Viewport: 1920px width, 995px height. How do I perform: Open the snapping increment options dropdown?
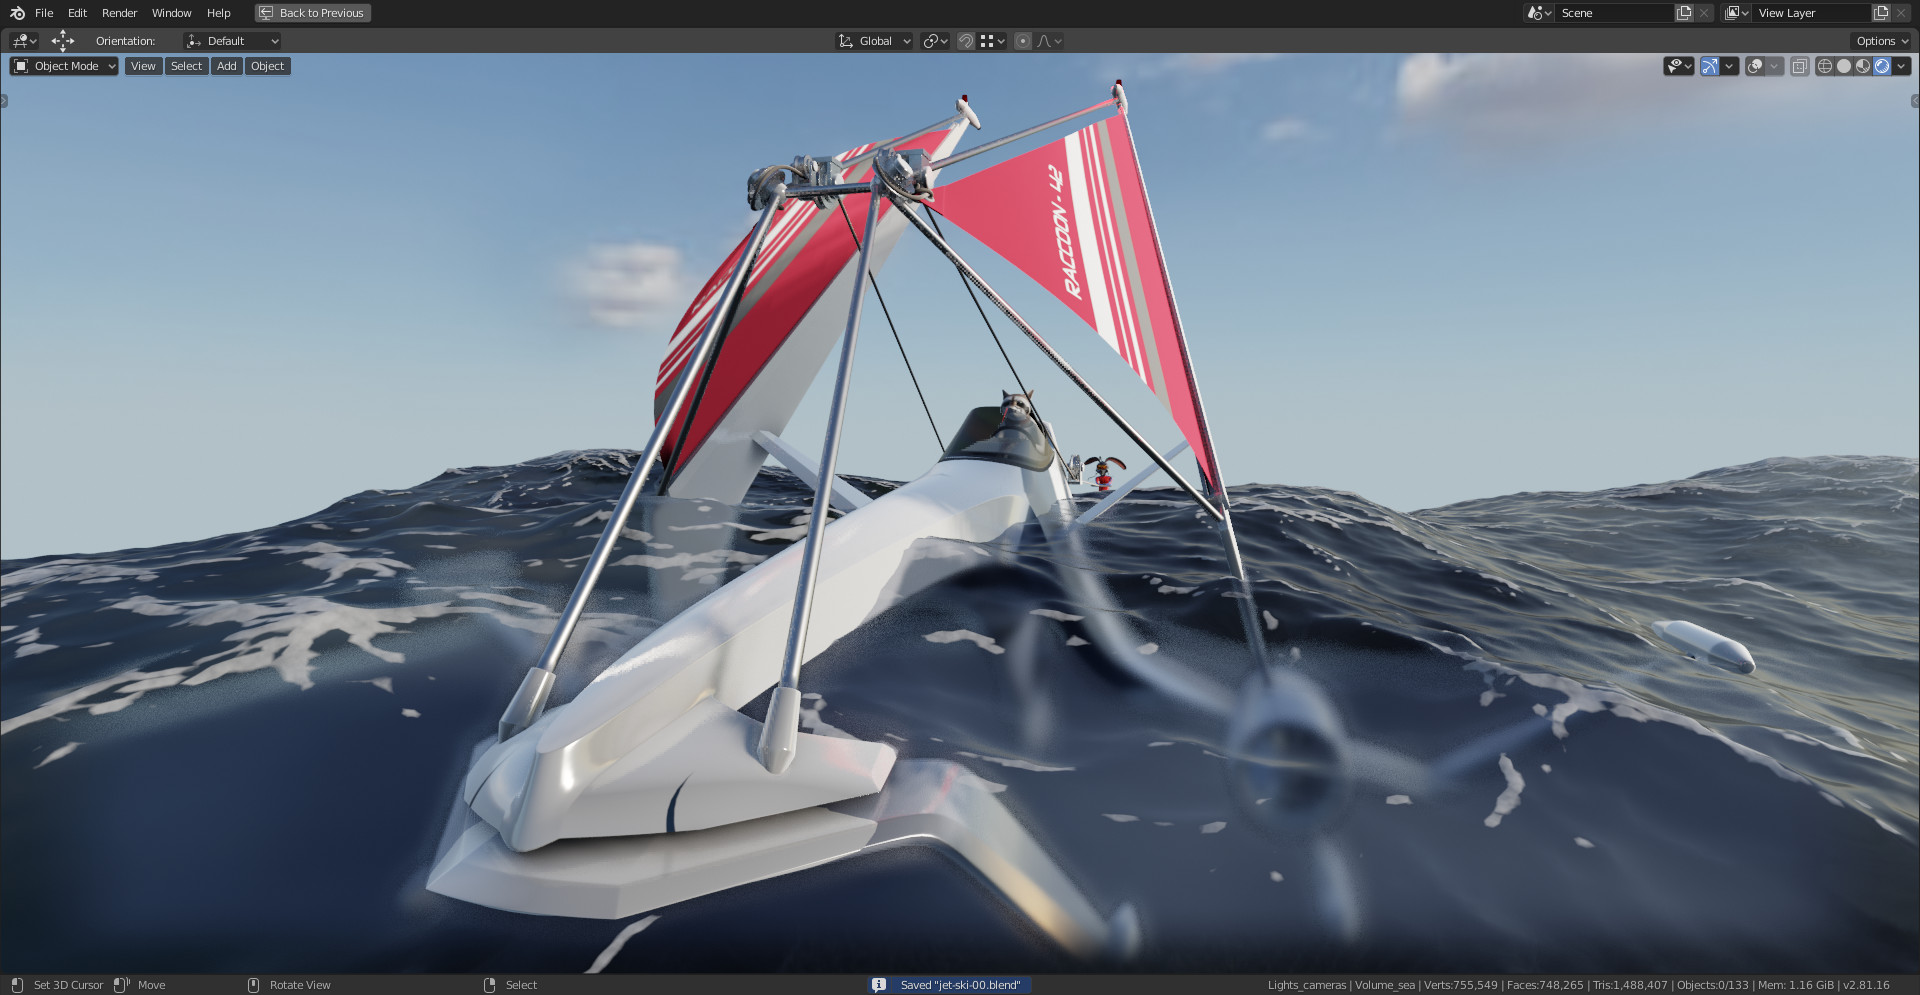pos(992,41)
